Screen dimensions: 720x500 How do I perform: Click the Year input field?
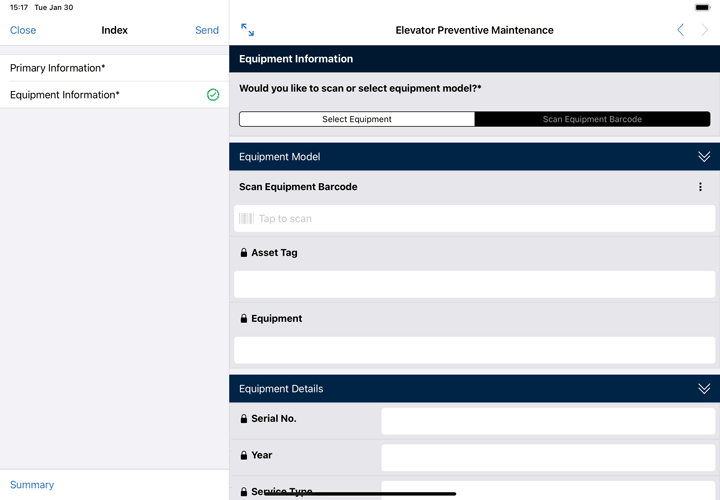click(x=548, y=457)
